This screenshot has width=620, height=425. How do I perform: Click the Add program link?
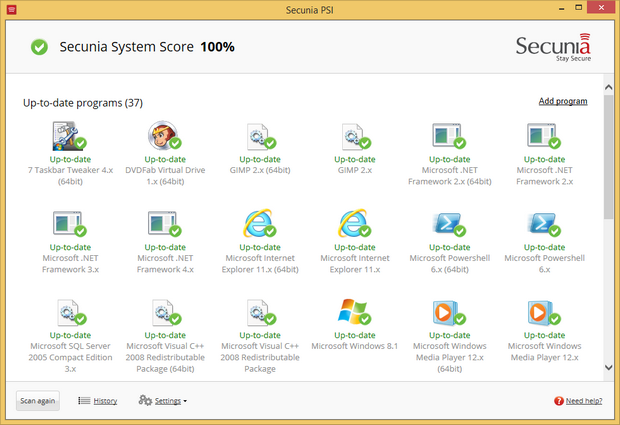[563, 101]
